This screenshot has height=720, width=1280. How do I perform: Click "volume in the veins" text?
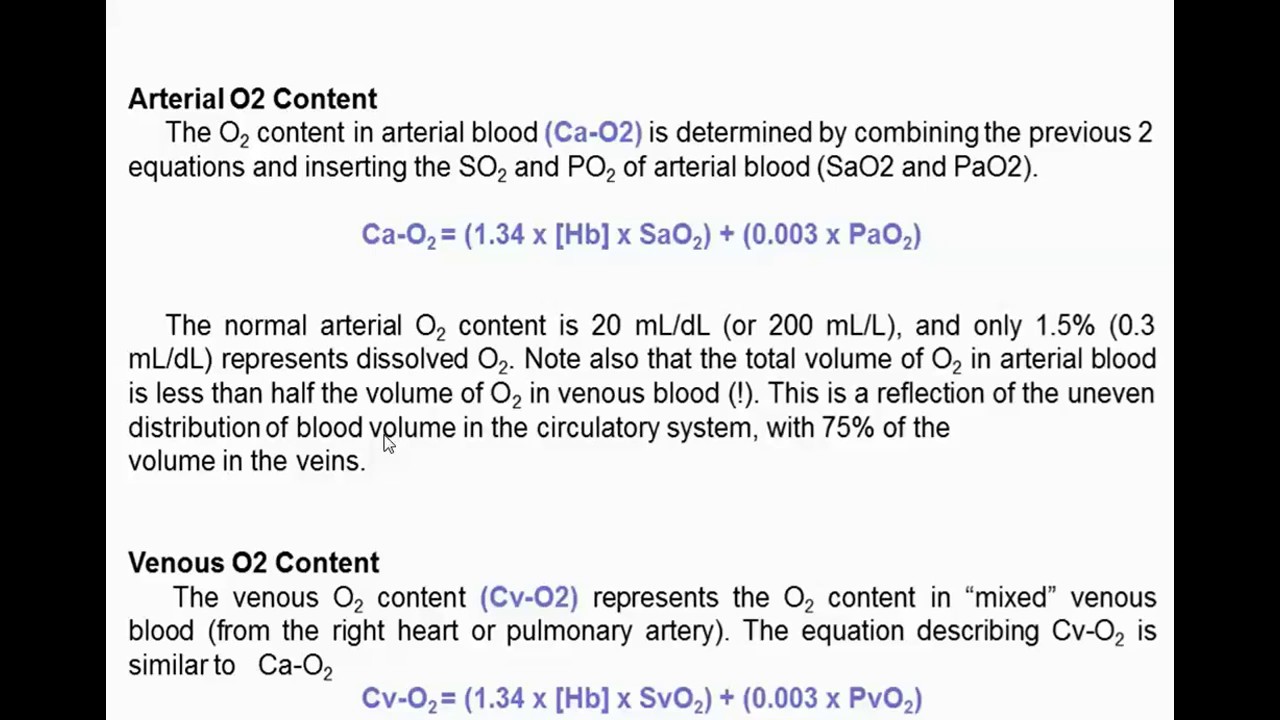click(x=246, y=461)
